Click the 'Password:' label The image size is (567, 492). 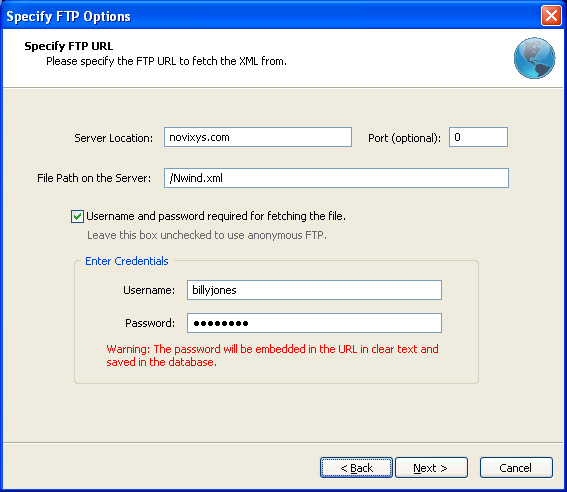(x=150, y=323)
